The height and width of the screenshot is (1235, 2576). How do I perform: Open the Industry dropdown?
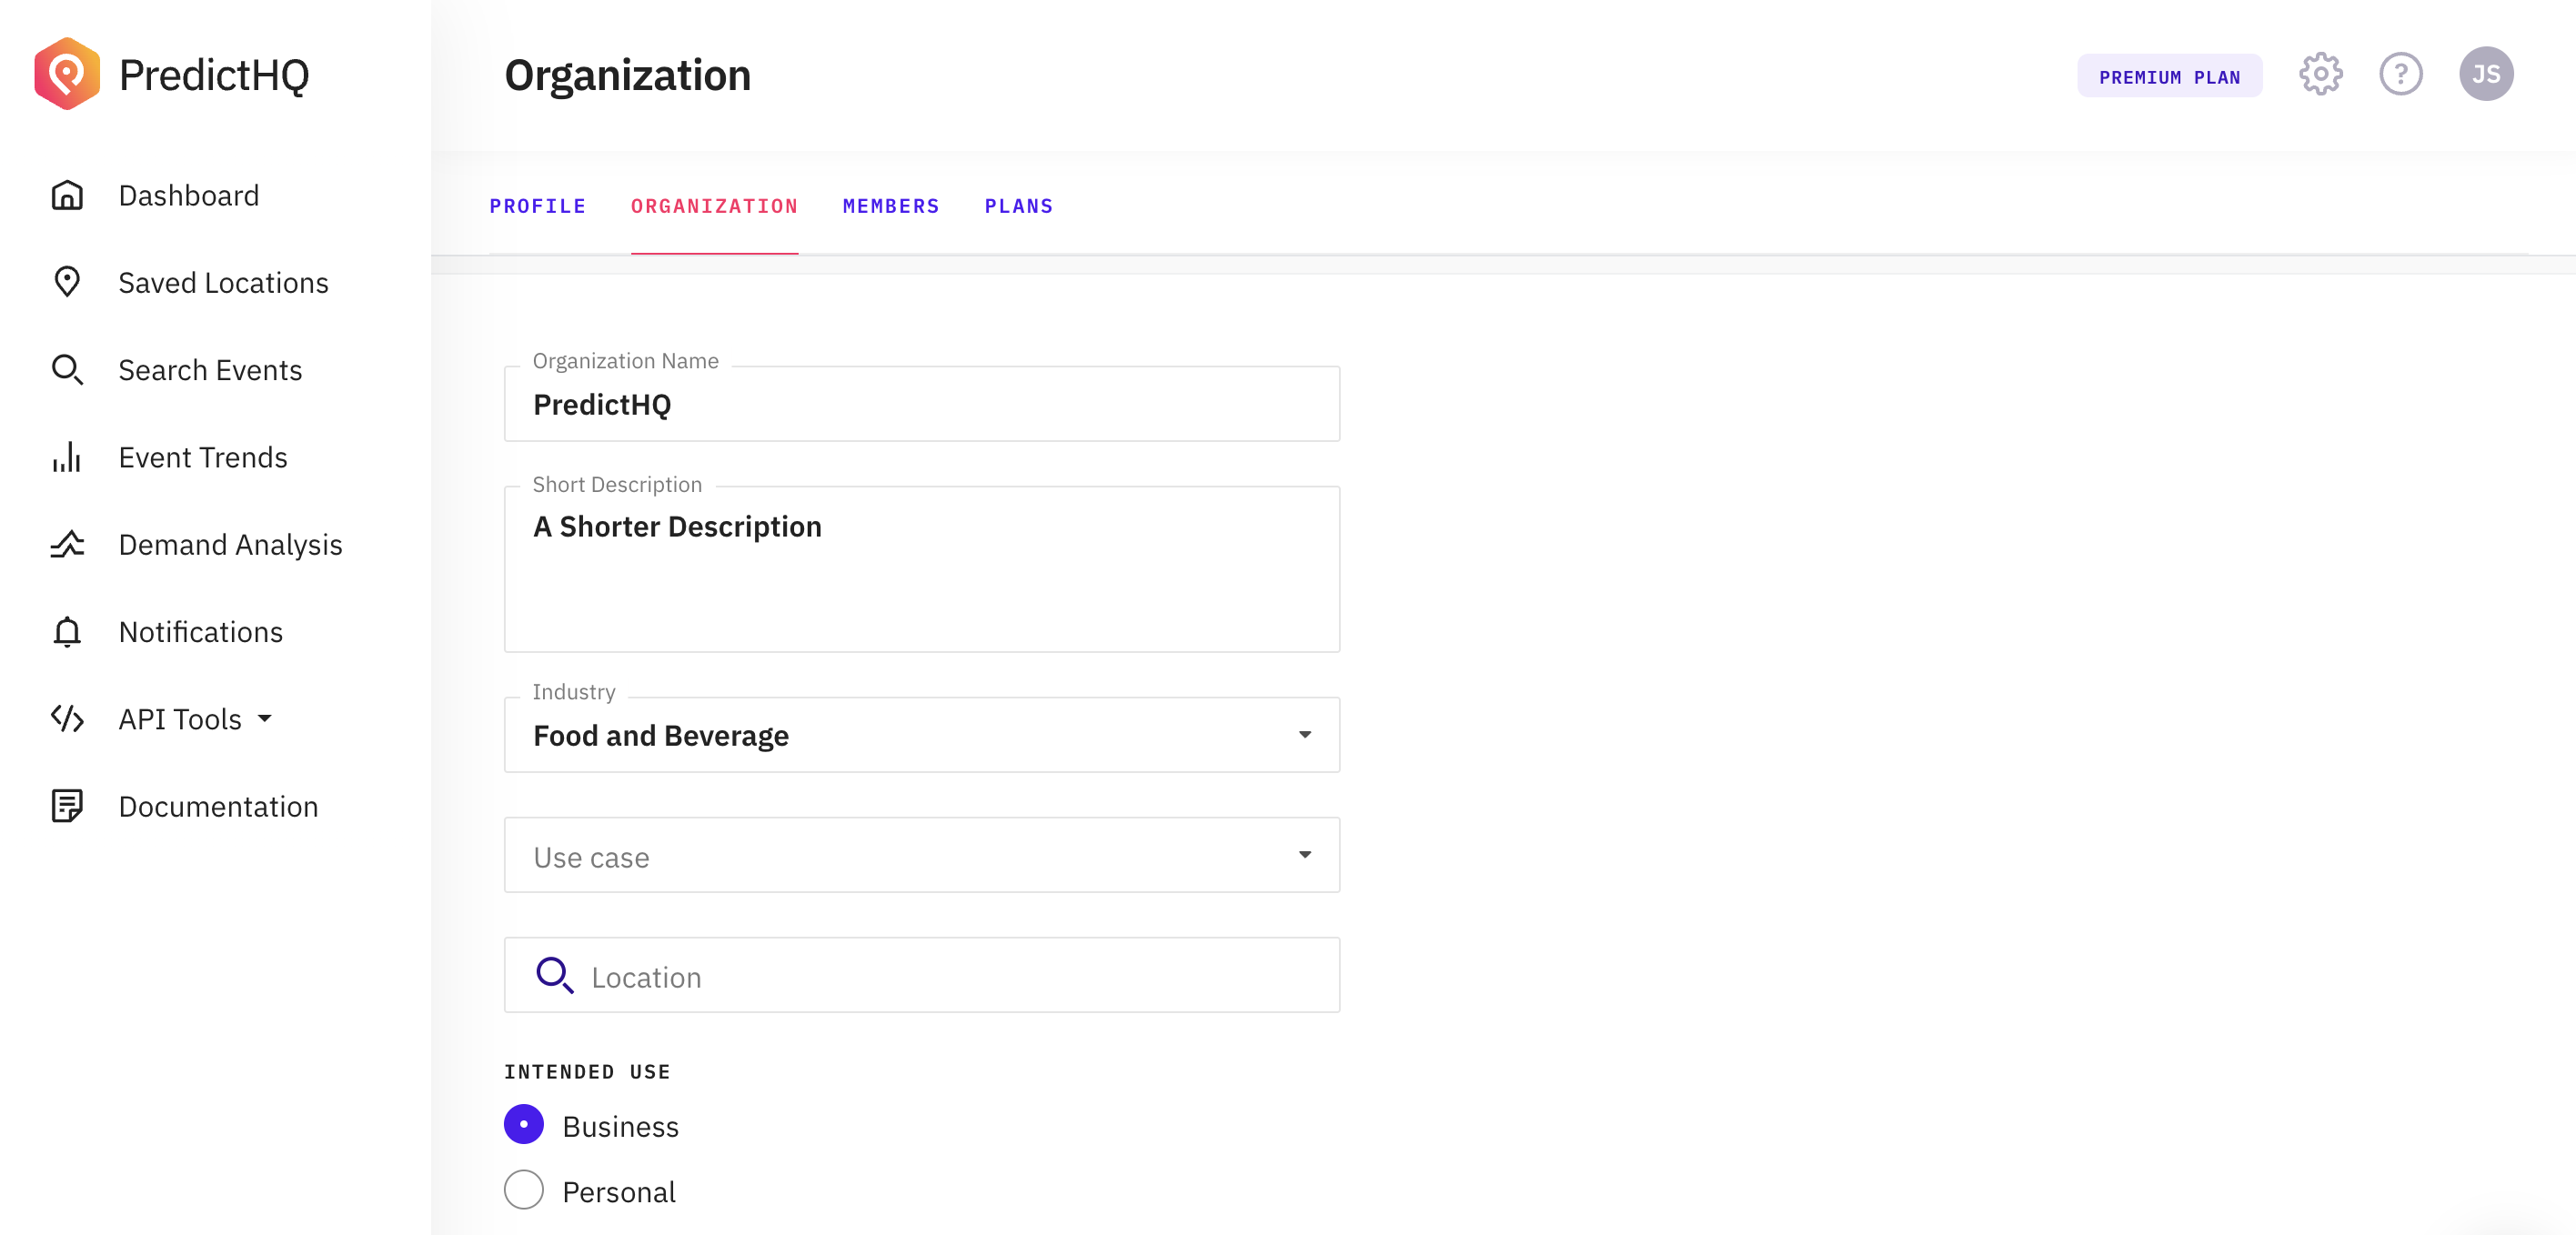[x=921, y=735]
